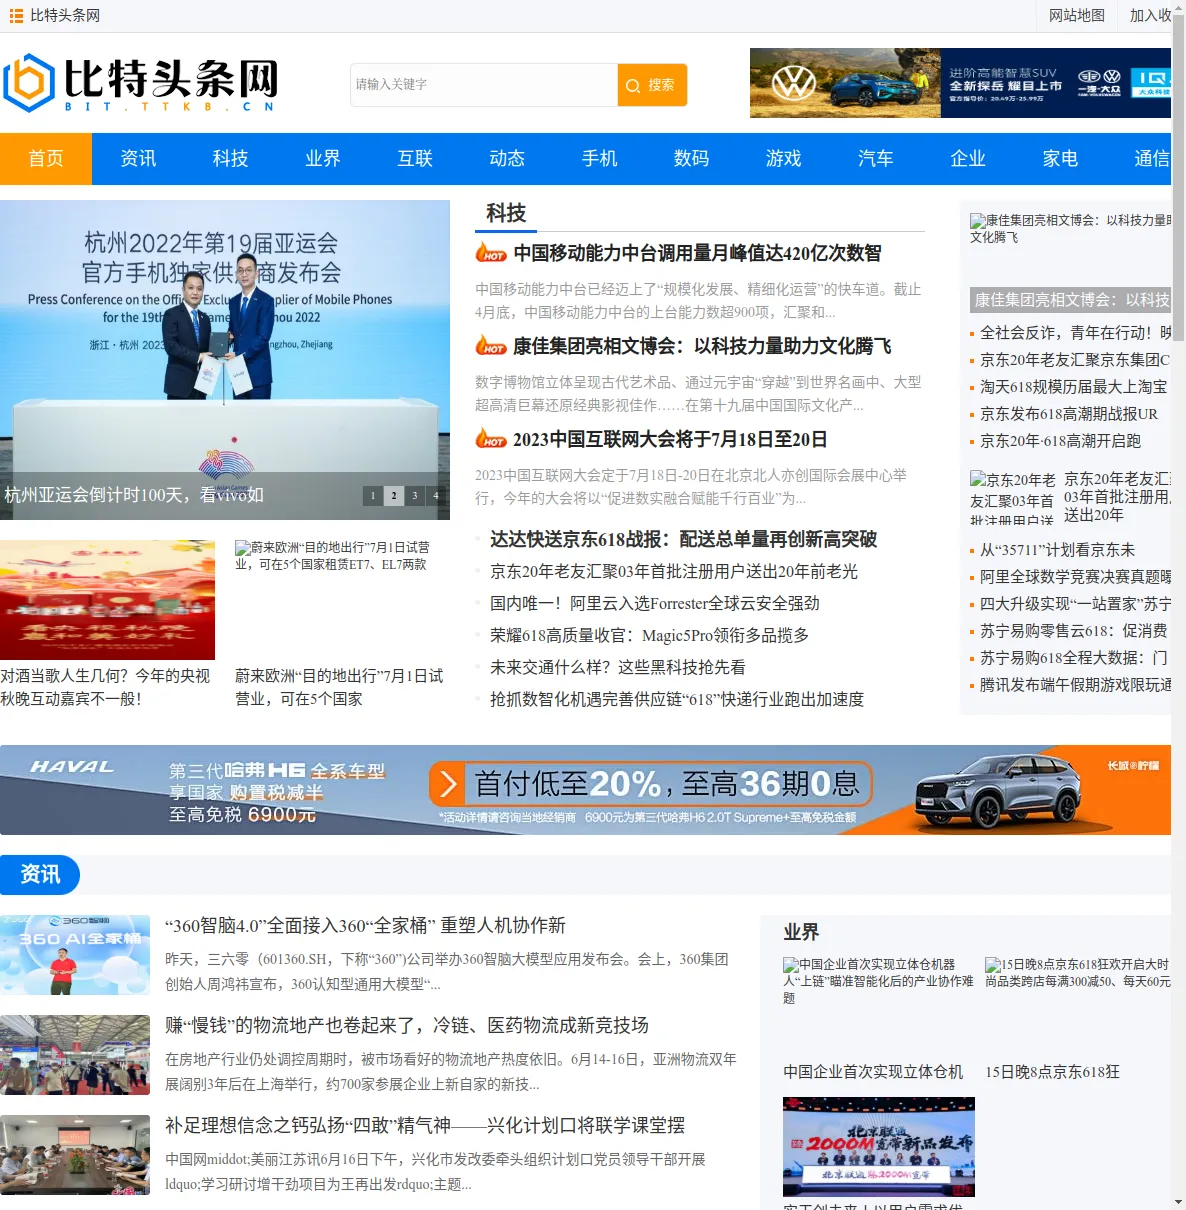
Task: Select the 游戏 navigation tab
Action: [x=784, y=159]
